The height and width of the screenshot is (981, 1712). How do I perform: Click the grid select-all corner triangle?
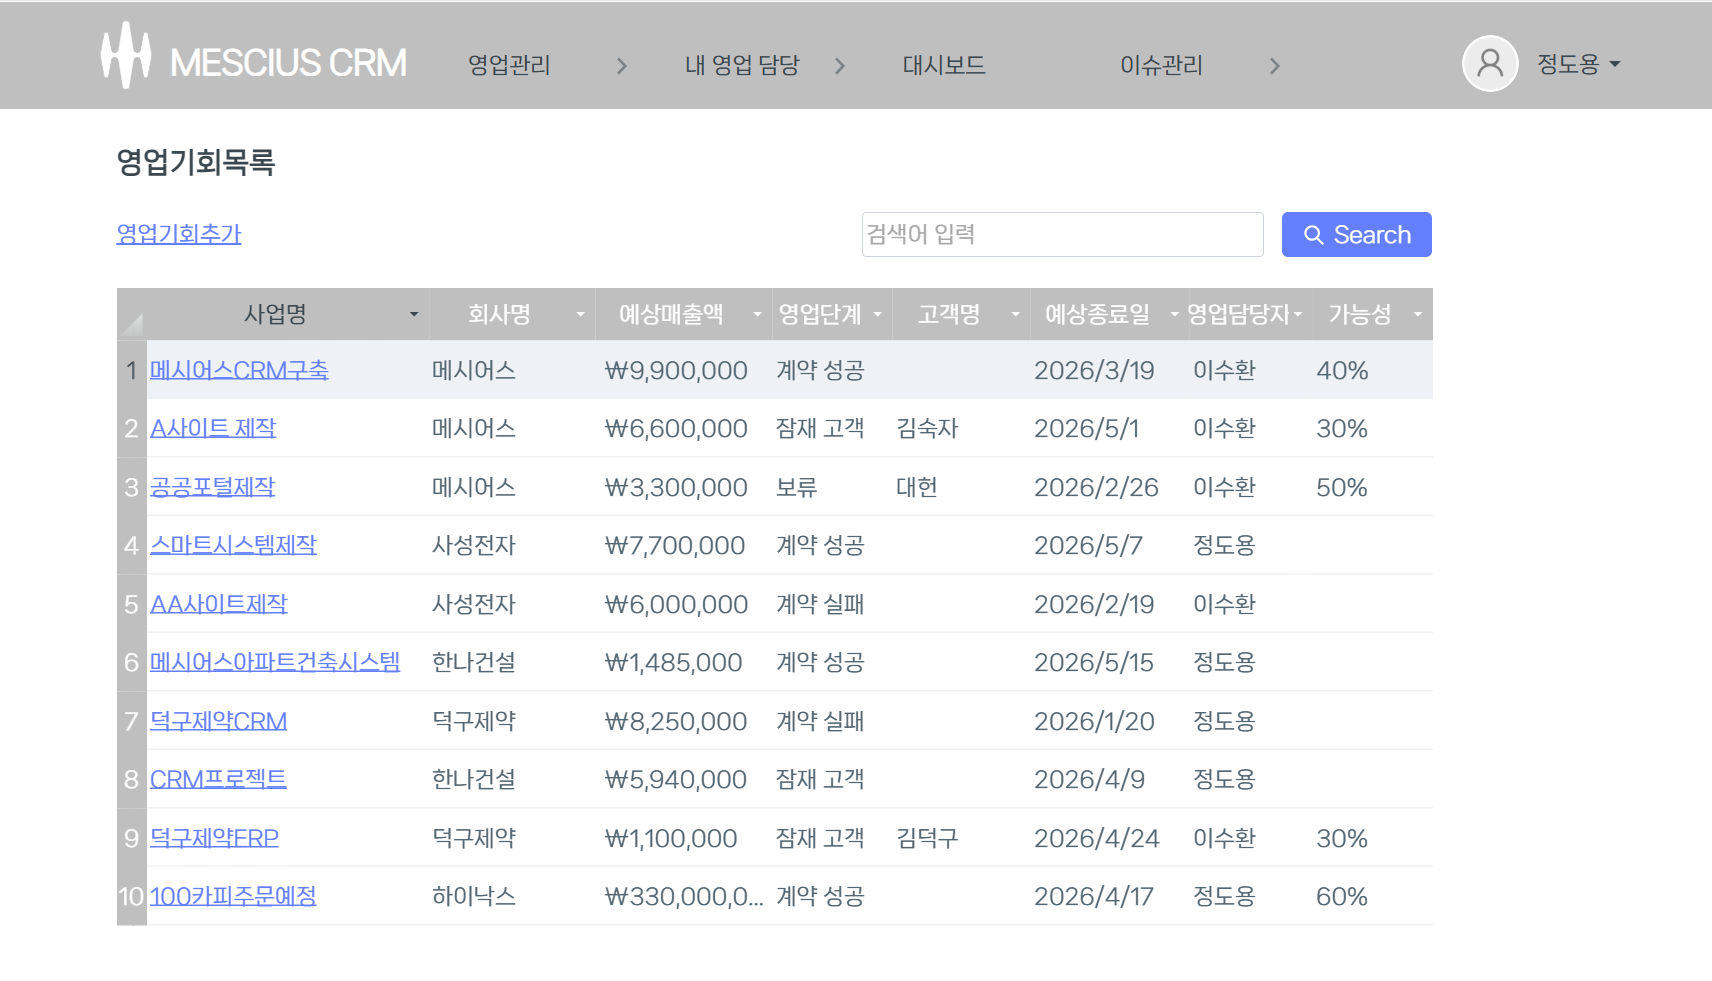point(132,324)
